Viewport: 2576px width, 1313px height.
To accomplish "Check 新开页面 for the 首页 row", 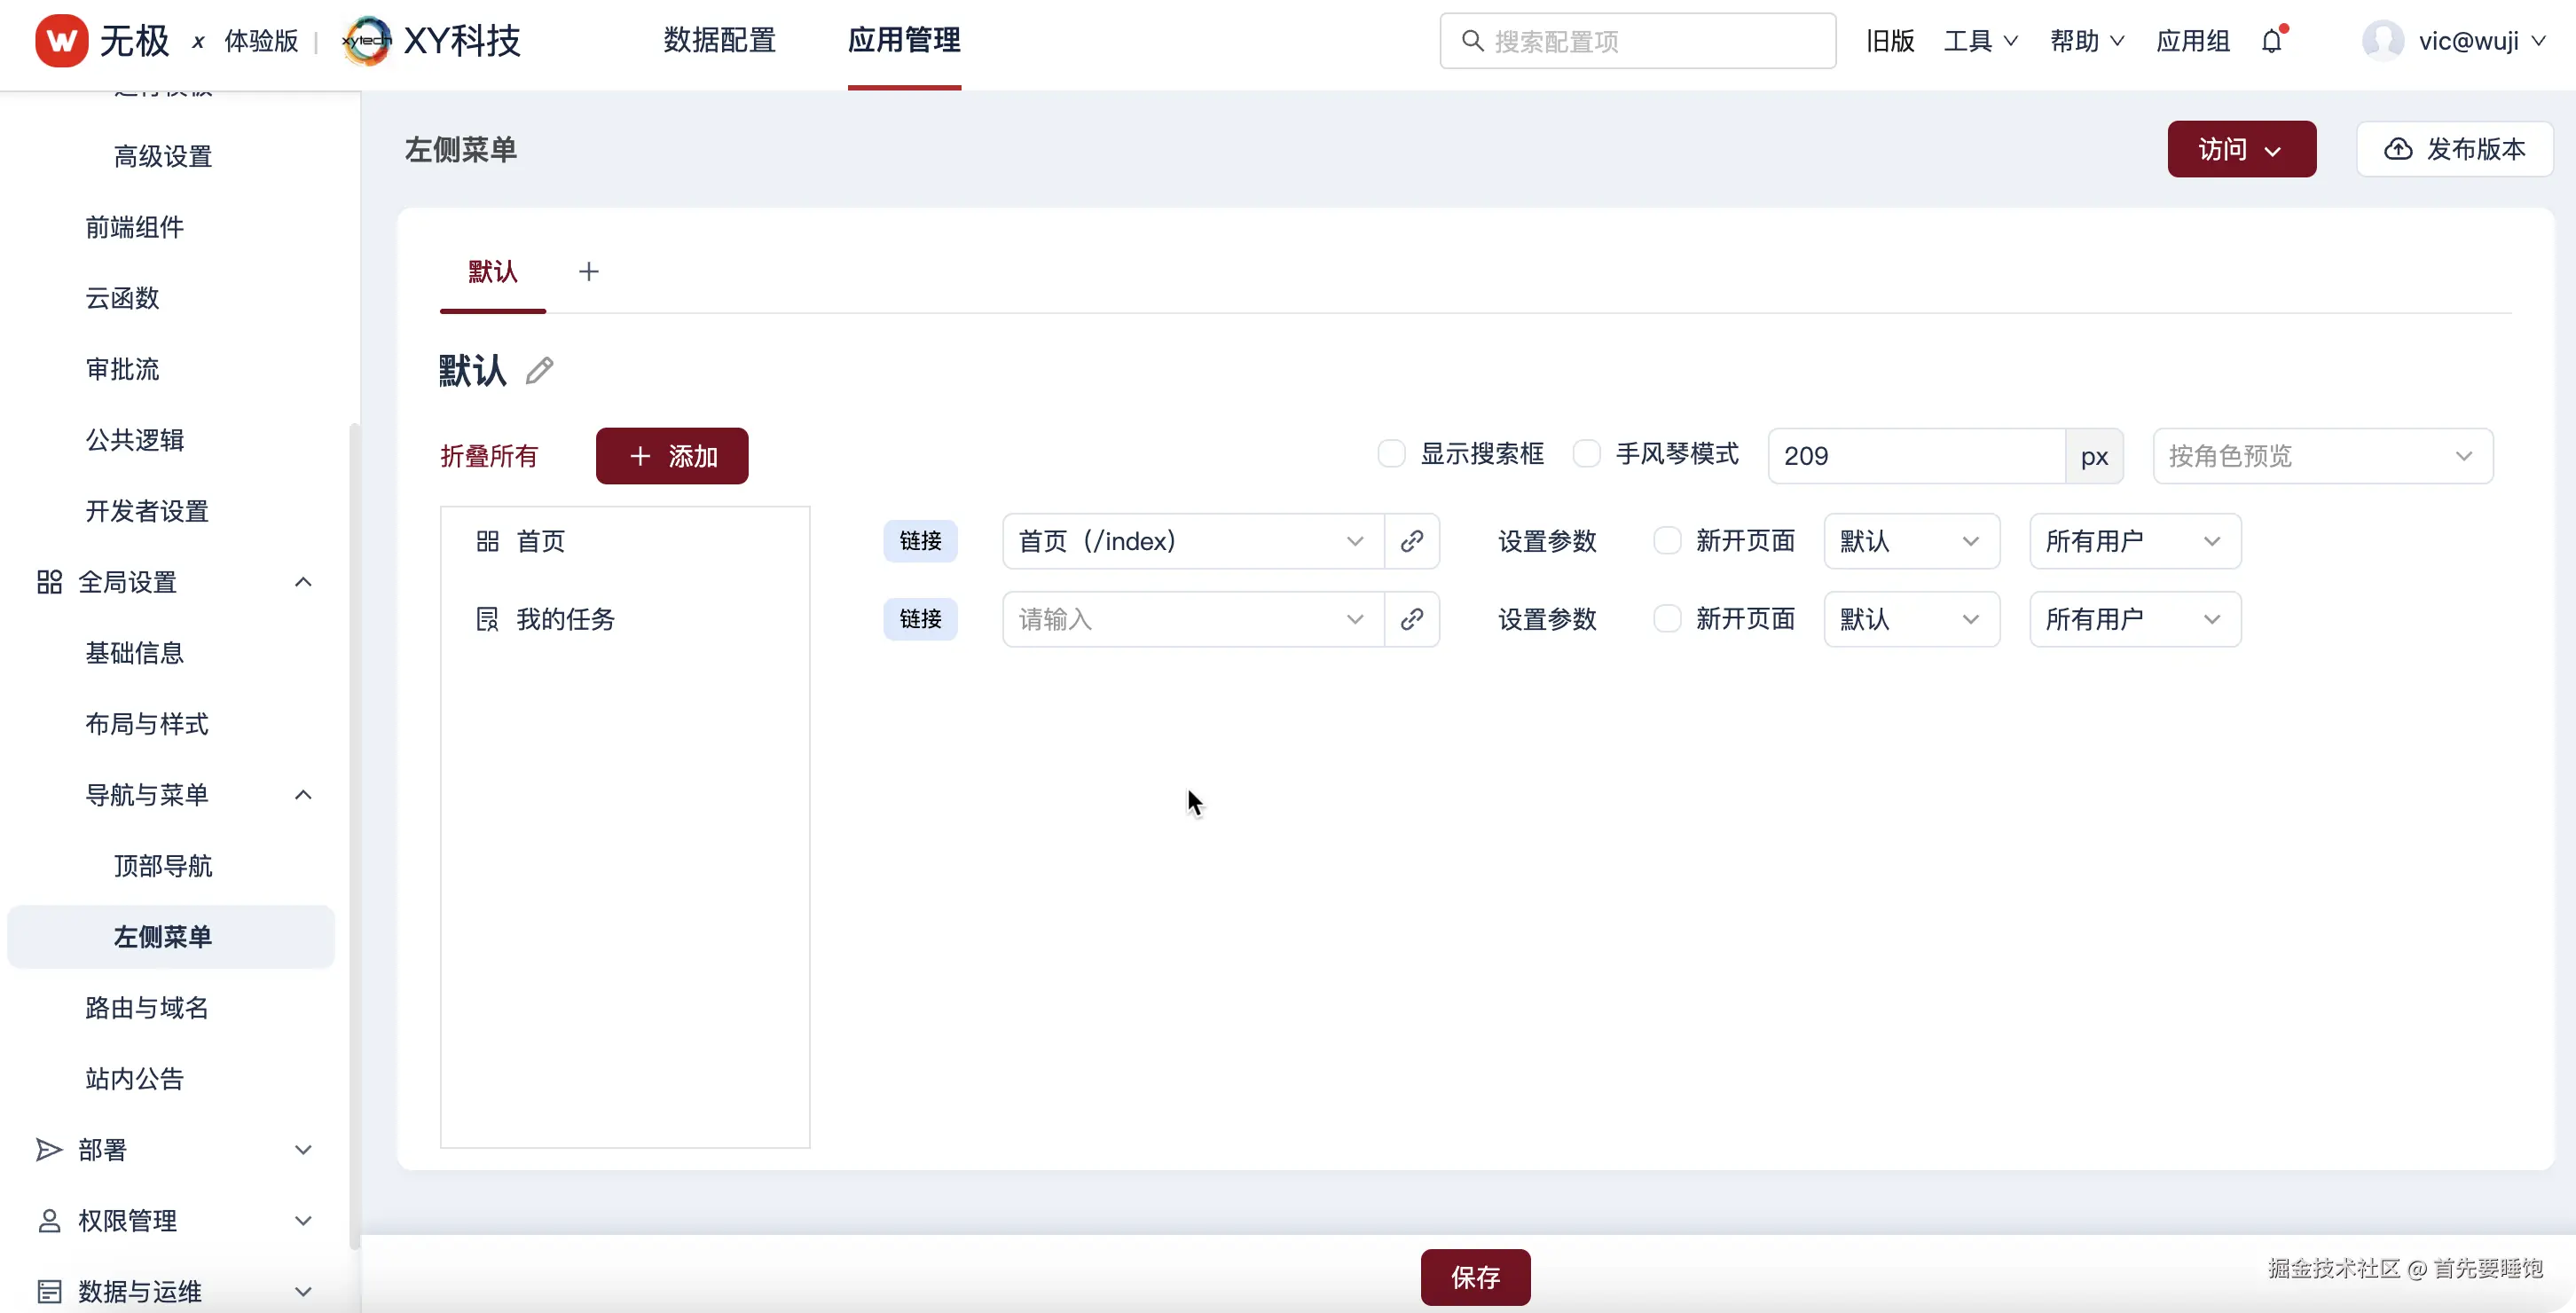I will pos(1666,541).
